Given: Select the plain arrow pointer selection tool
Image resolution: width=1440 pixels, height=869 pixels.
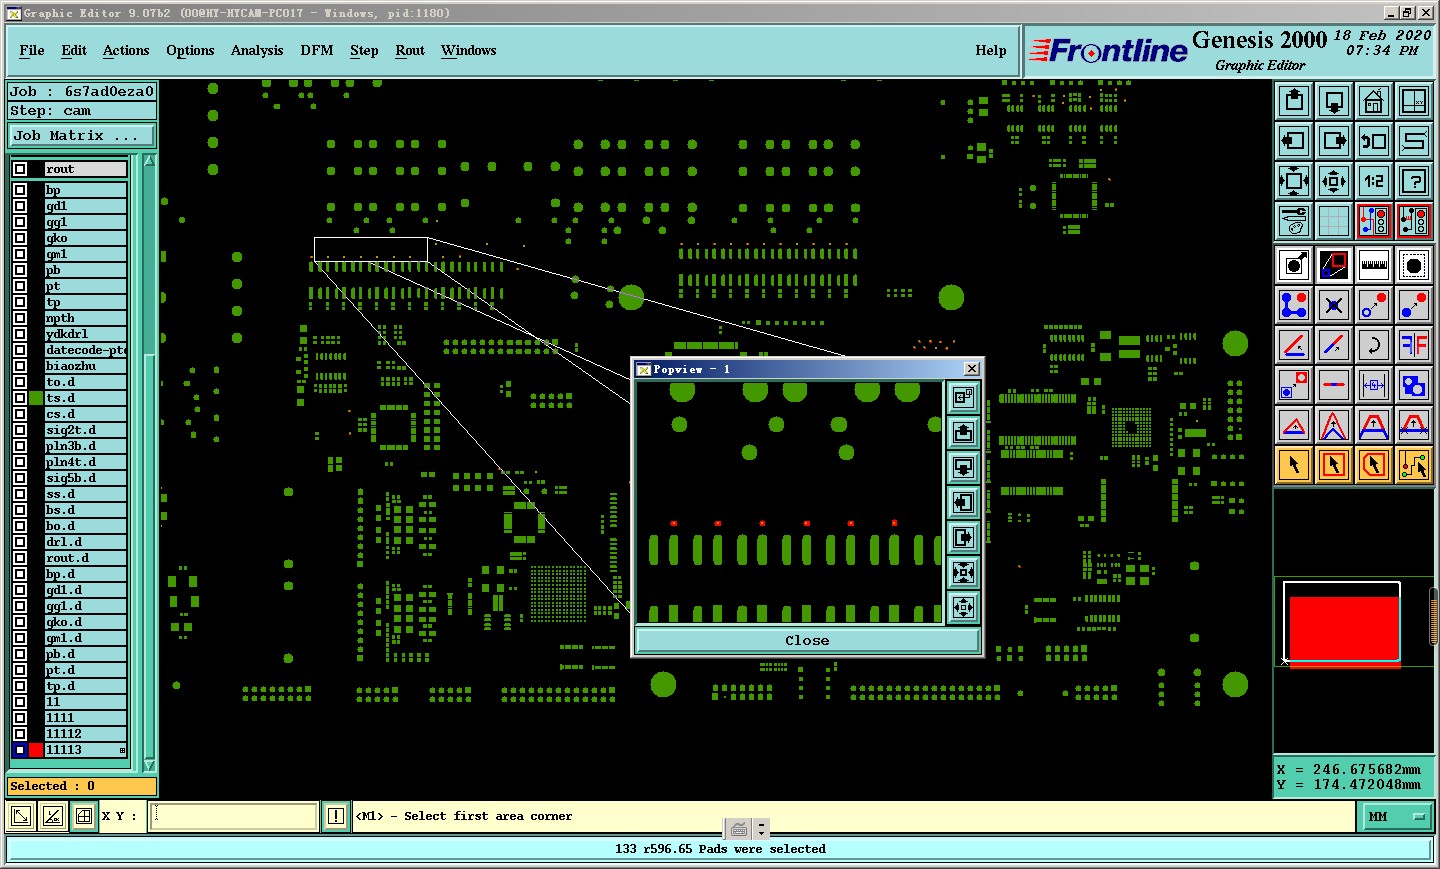Looking at the screenshot, I should coord(1294,465).
